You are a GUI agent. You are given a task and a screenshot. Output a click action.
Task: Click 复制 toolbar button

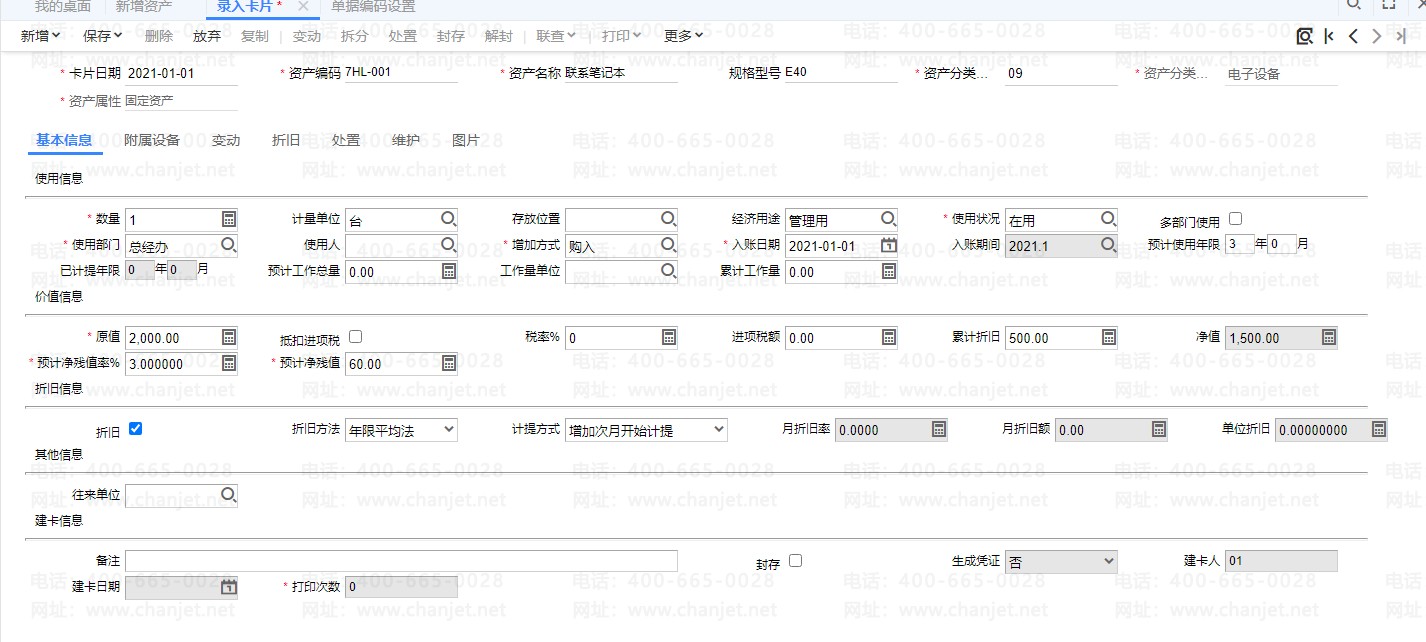click(254, 36)
